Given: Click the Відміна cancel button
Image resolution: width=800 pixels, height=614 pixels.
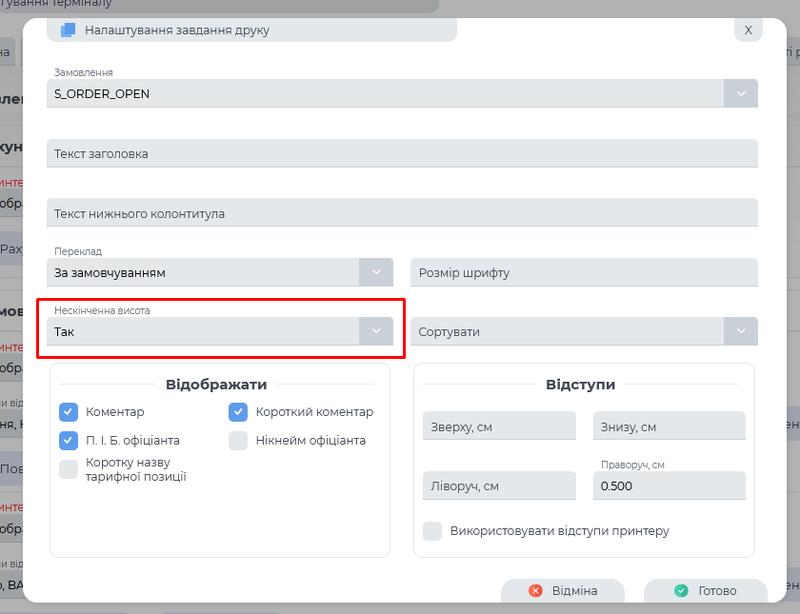Looking at the screenshot, I should [563, 591].
